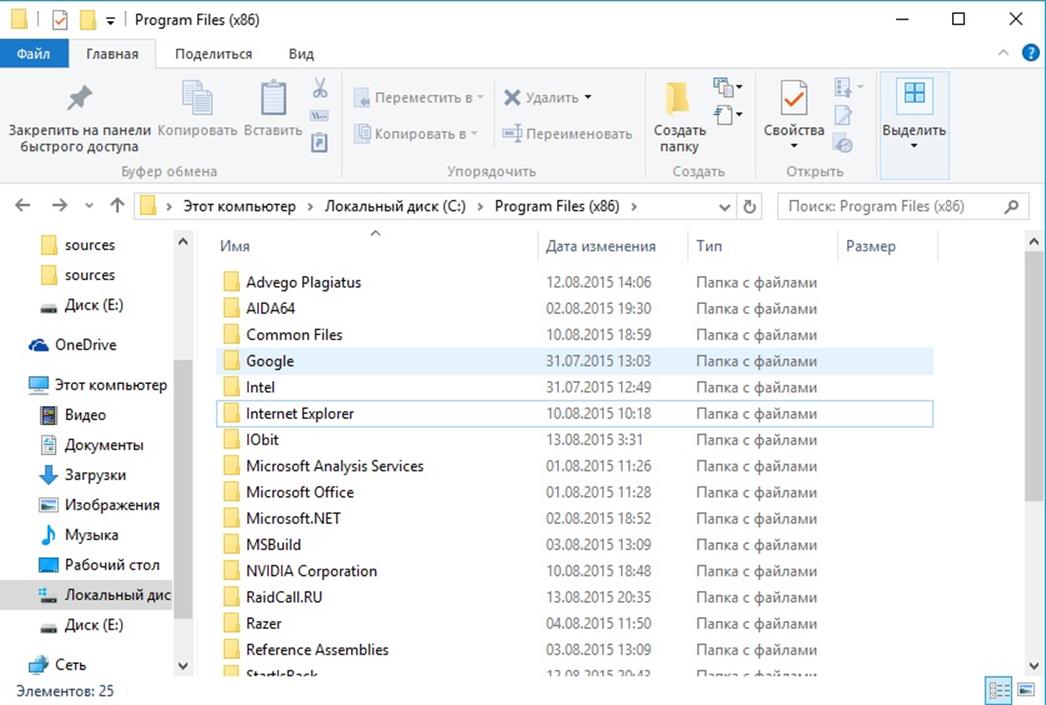Switch to Details view icon in the status bar
The width and height of the screenshot is (1046, 705).
click(999, 690)
